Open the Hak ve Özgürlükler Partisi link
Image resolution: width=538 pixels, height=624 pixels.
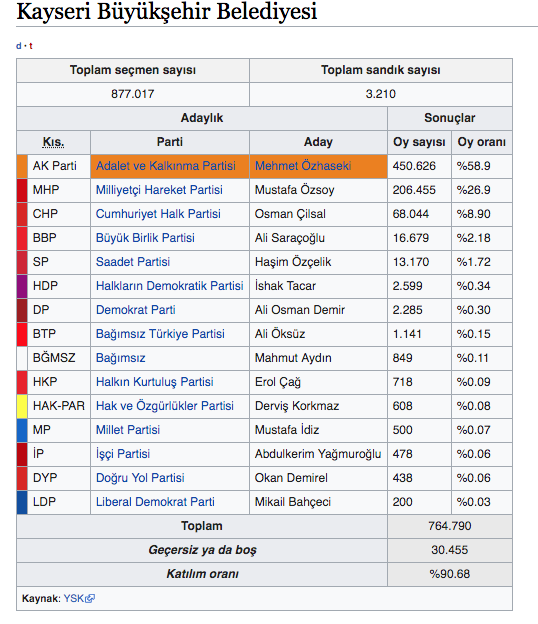click(x=165, y=406)
